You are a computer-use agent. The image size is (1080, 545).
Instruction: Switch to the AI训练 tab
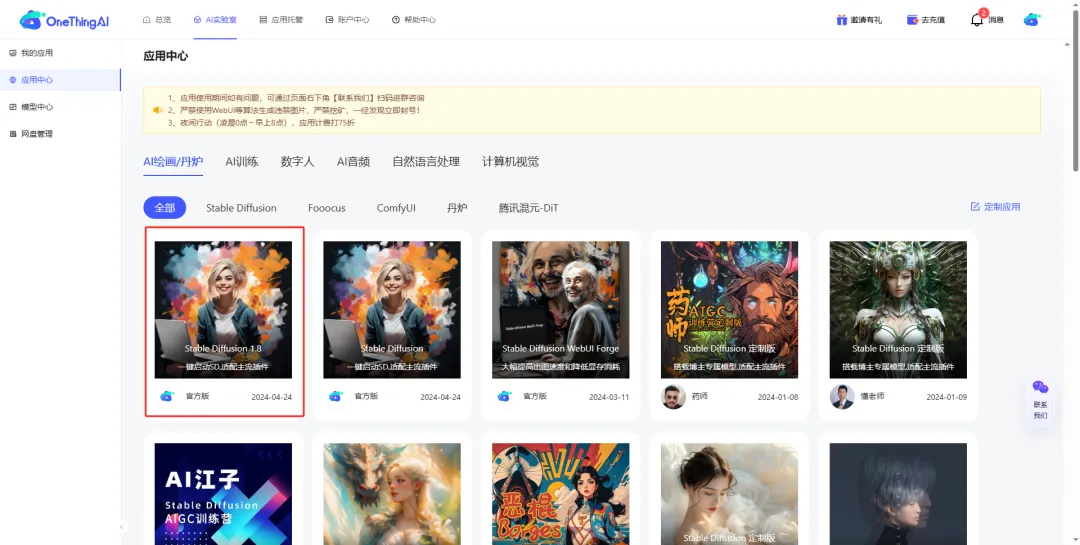click(242, 162)
